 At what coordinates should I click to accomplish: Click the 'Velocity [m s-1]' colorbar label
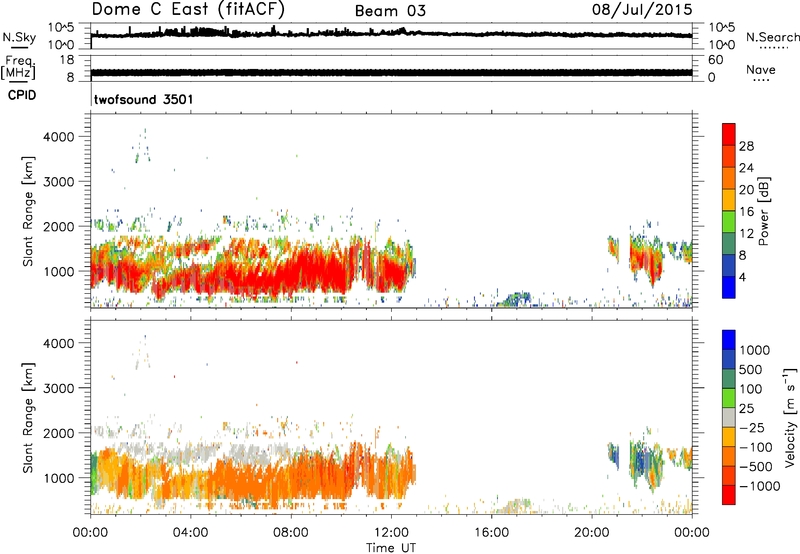click(790, 417)
